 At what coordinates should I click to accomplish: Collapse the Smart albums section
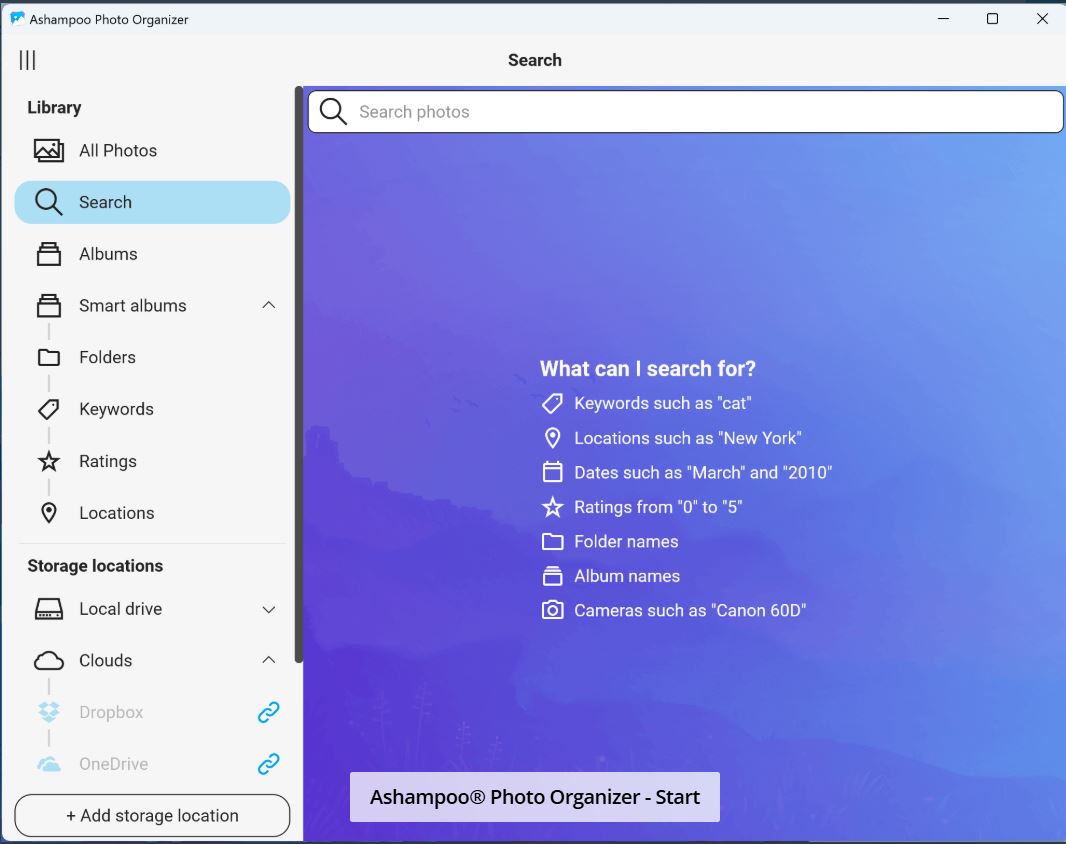pyautogui.click(x=268, y=305)
